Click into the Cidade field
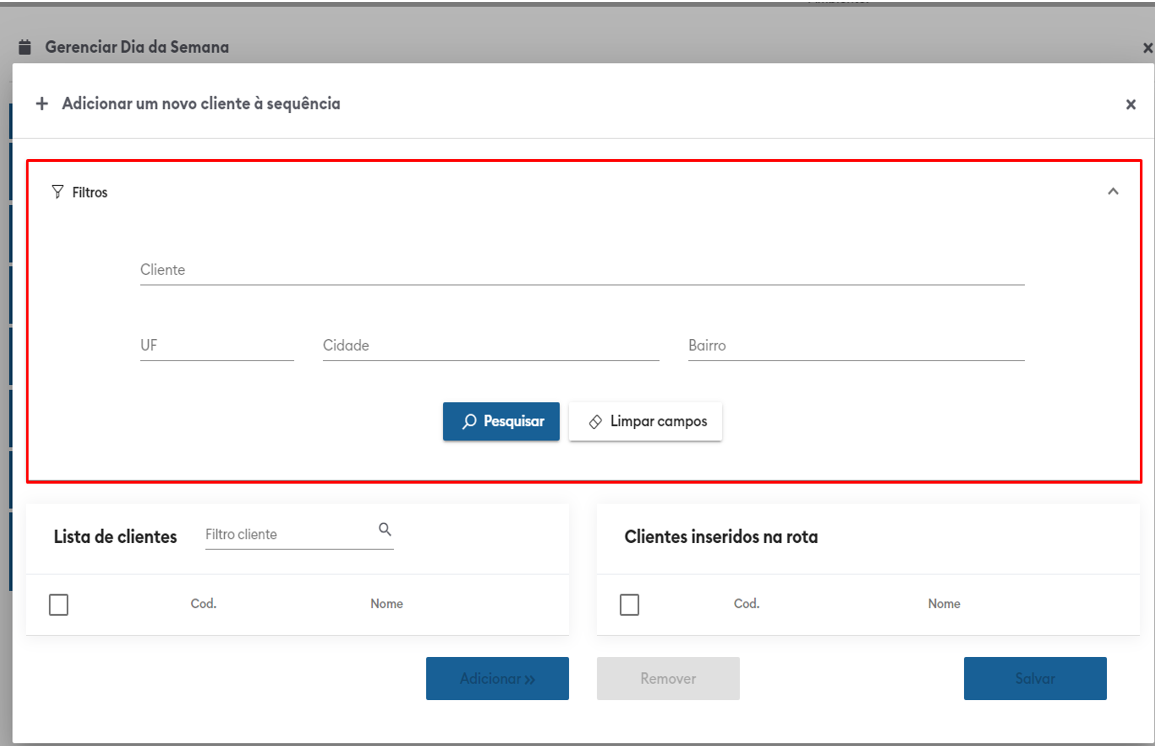This screenshot has height=746, width=1155. pos(490,346)
